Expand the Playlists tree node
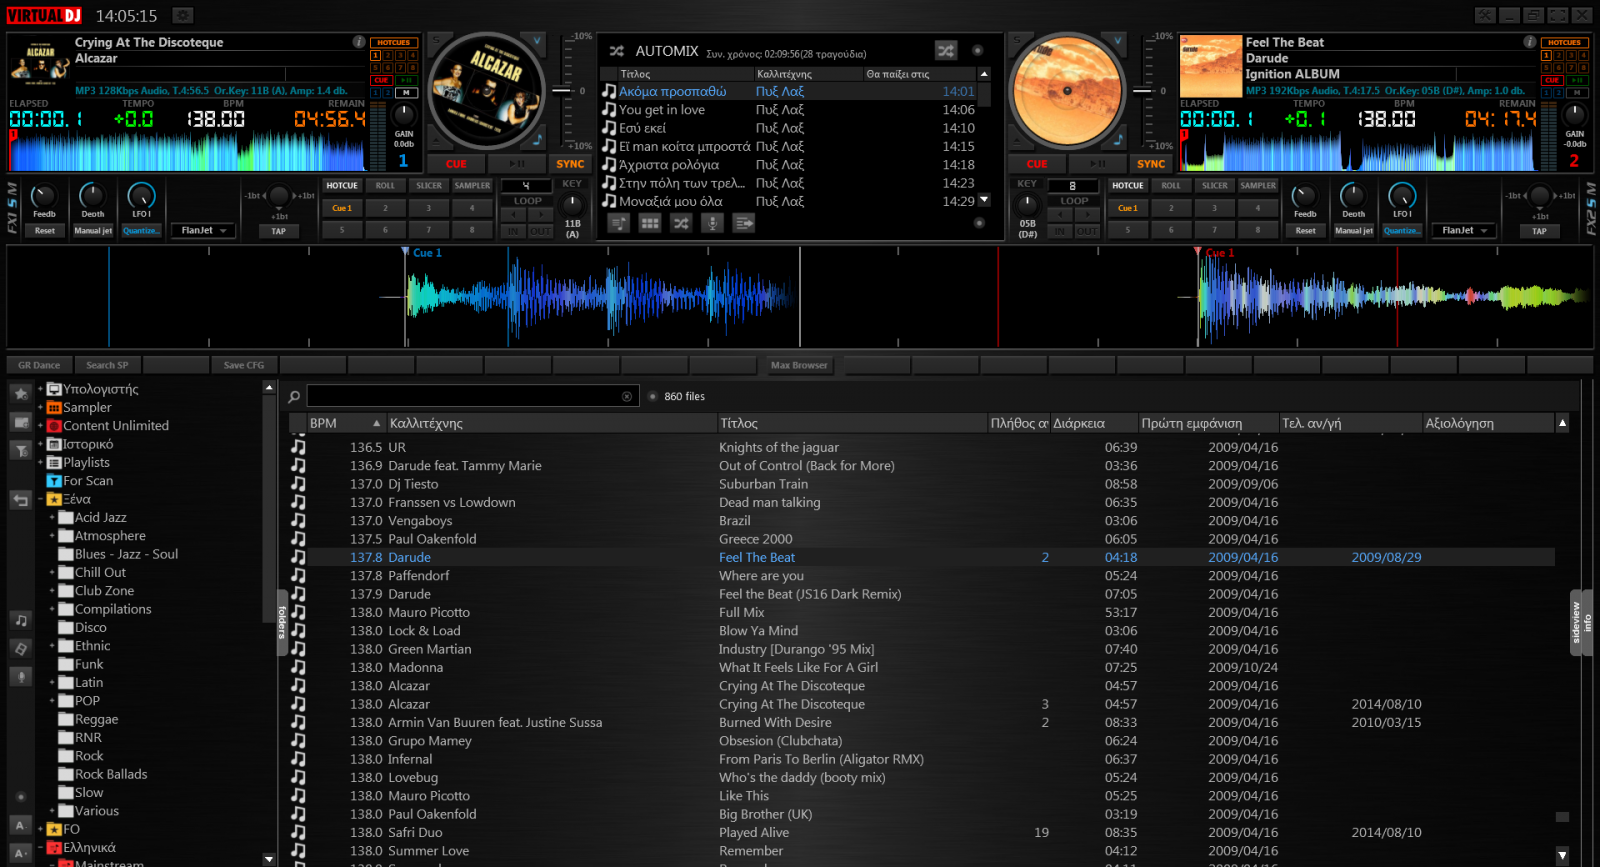The height and width of the screenshot is (867, 1600). 41,463
